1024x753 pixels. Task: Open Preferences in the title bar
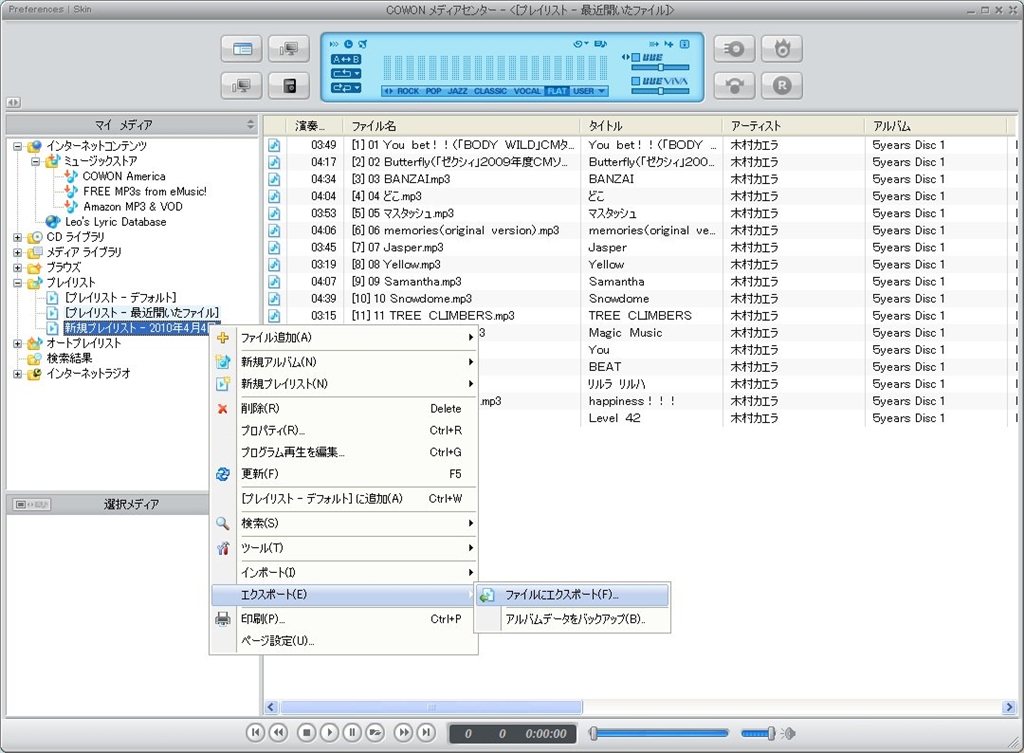pyautogui.click(x=36, y=9)
